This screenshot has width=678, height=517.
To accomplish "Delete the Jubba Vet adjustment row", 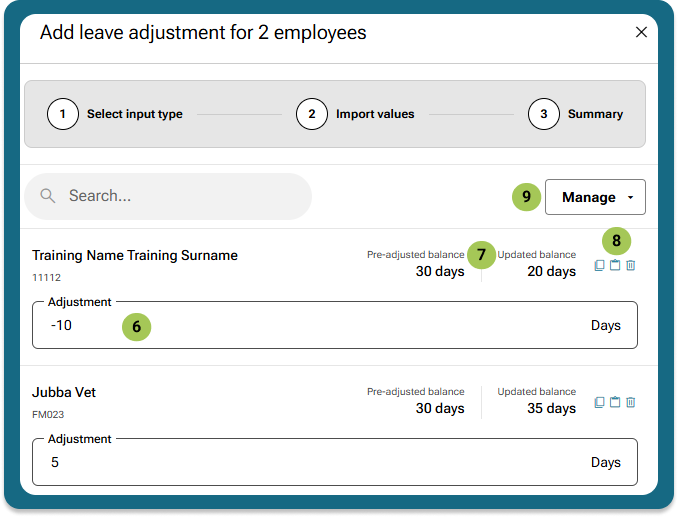I will [630, 402].
